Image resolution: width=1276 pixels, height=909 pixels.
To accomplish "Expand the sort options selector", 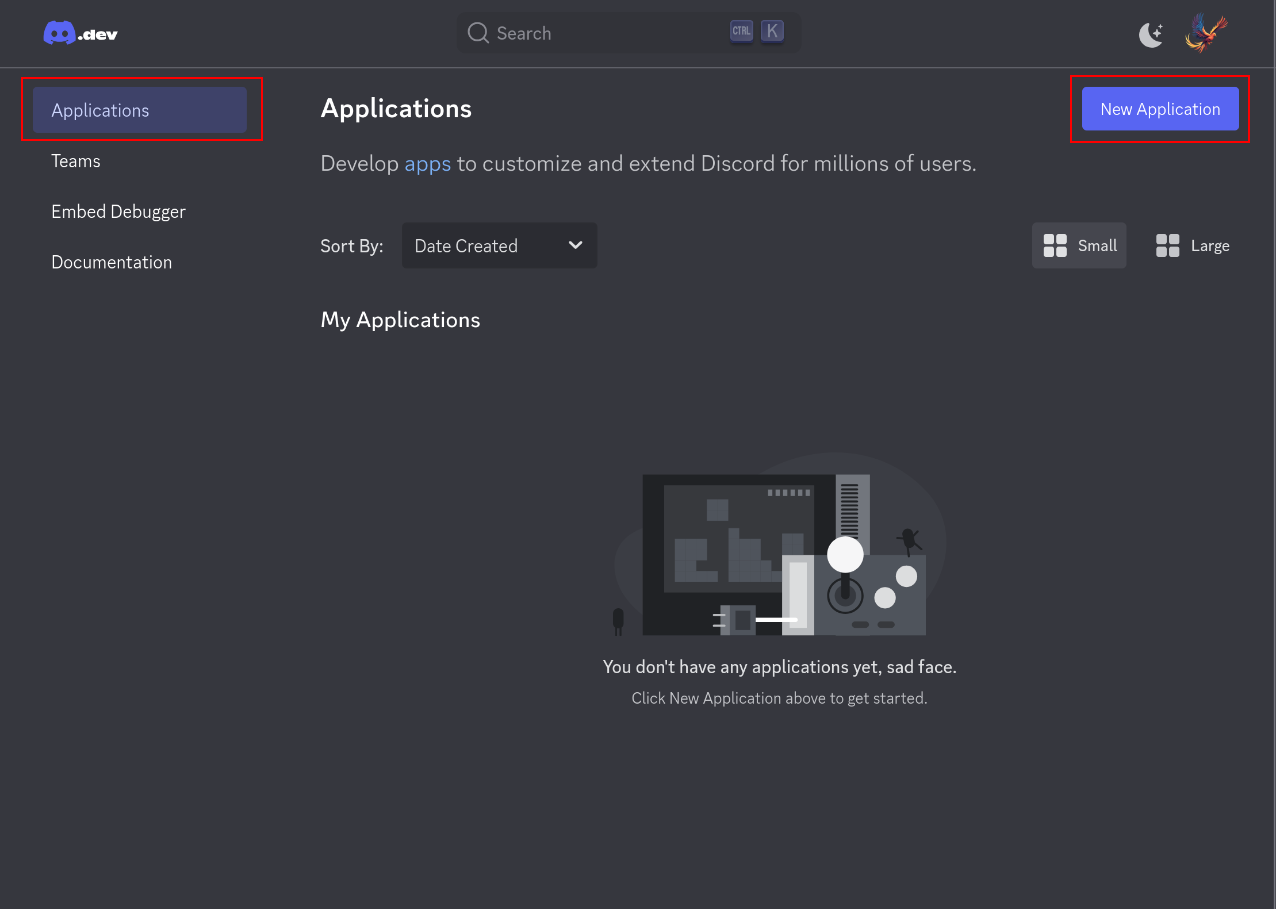I will tap(499, 245).
